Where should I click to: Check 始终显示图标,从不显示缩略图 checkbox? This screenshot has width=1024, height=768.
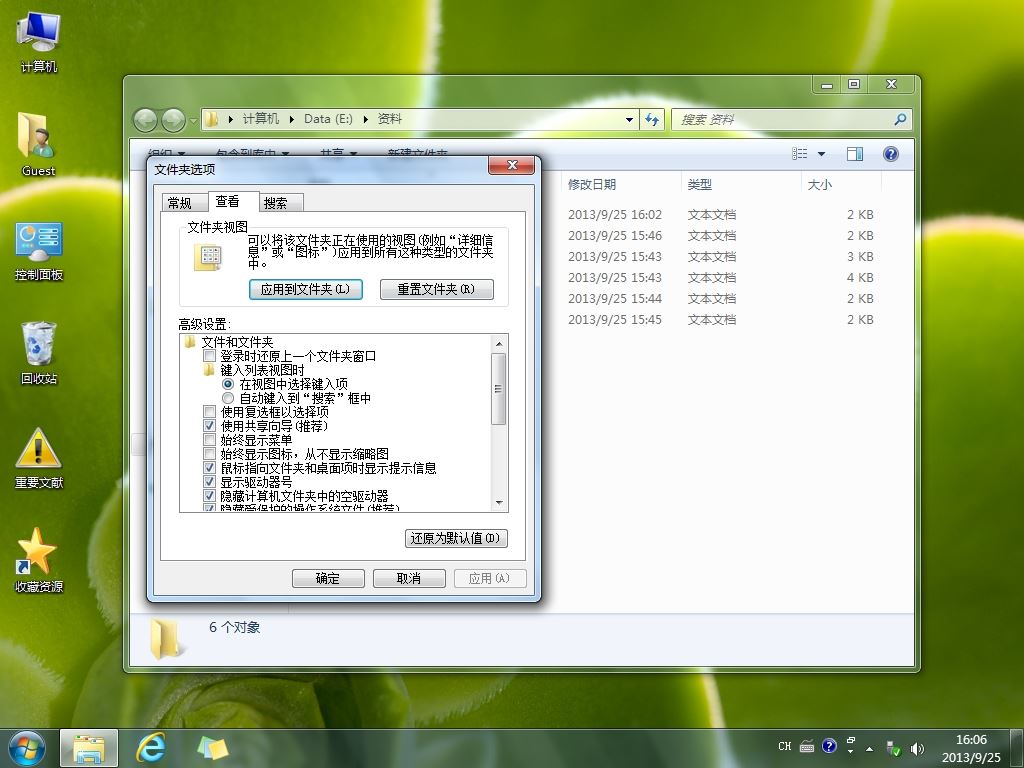pos(209,454)
